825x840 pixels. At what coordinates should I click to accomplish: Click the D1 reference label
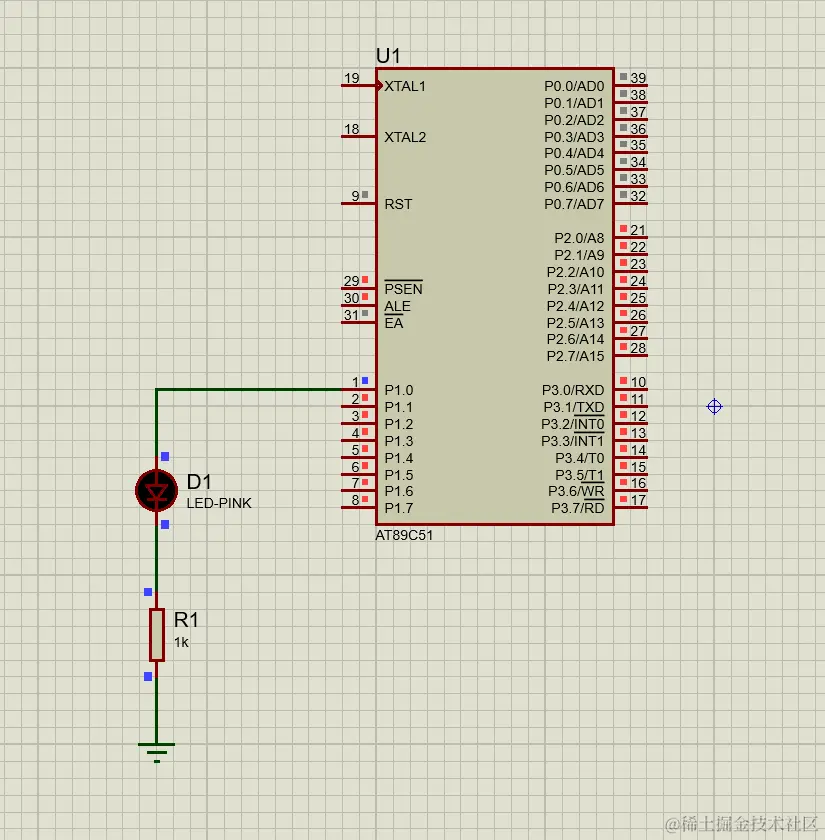199,482
